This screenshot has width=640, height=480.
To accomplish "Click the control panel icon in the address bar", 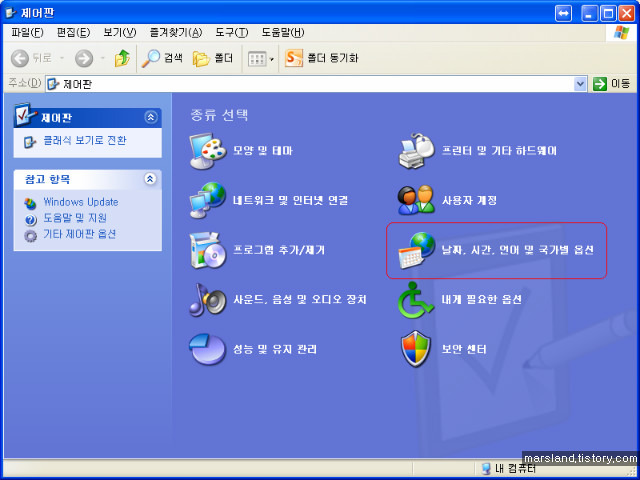I will (x=53, y=84).
